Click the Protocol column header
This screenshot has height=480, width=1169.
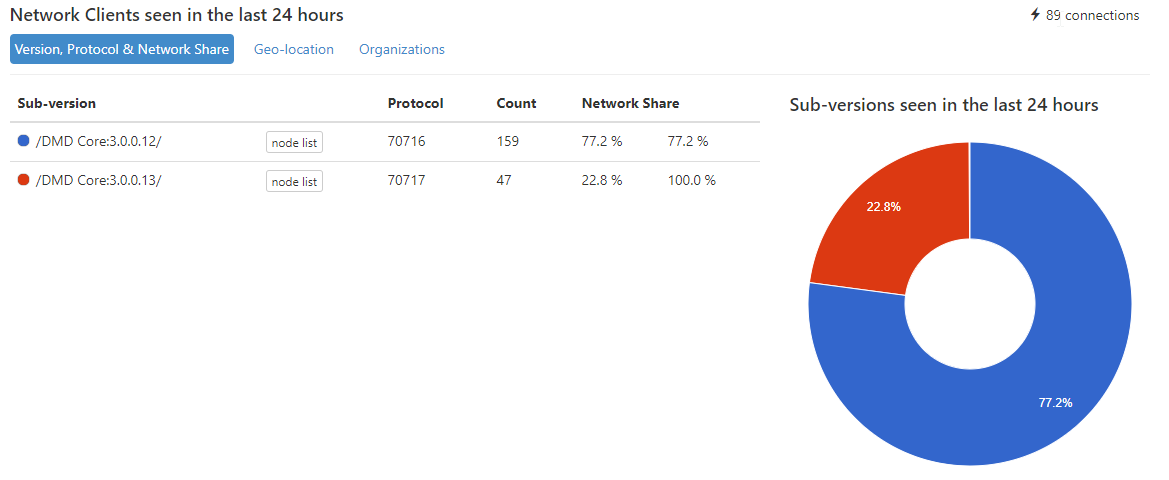click(415, 104)
